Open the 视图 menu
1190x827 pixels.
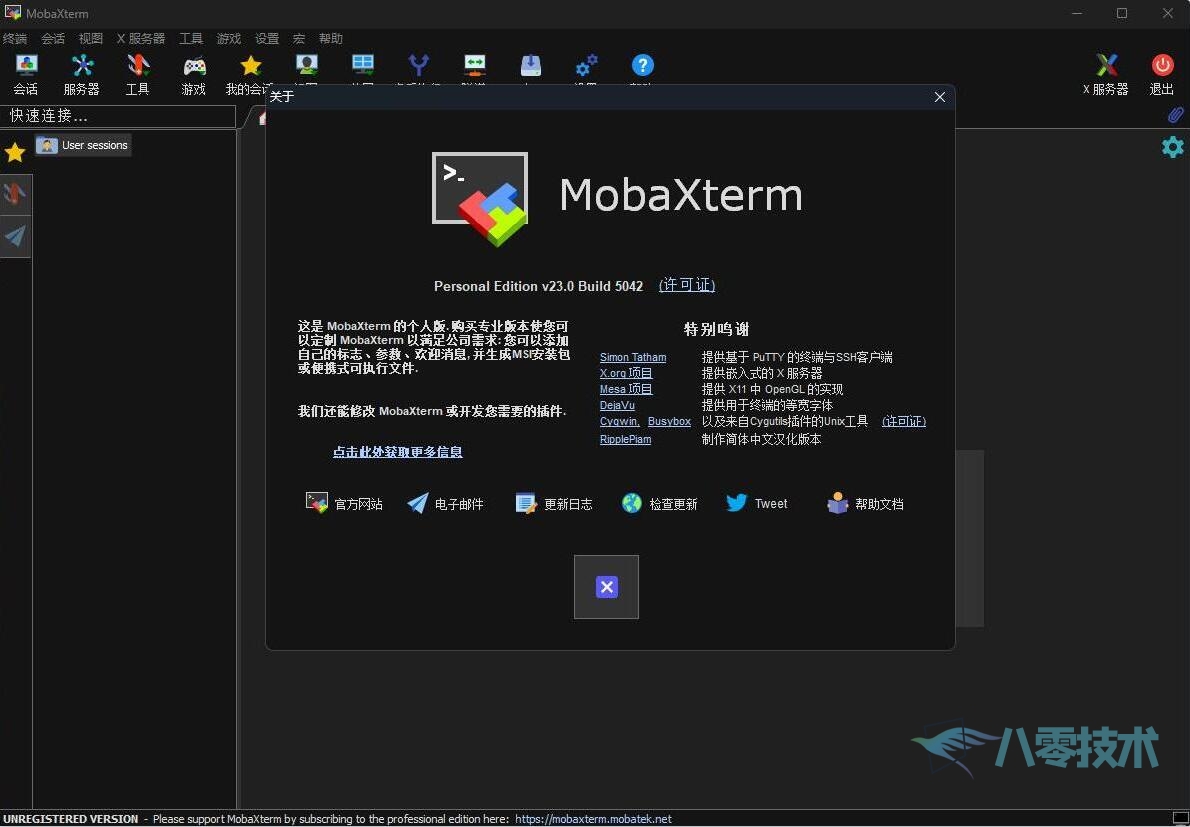coord(91,39)
